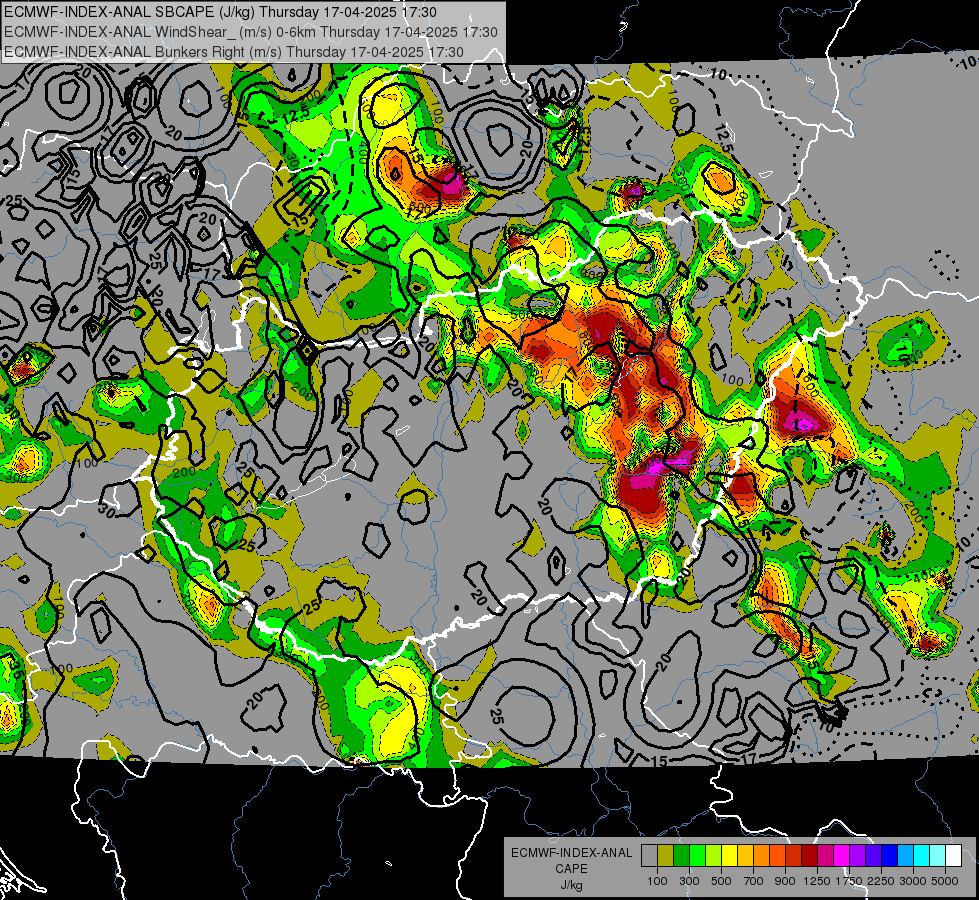Select the gray legend swatch

649,855
